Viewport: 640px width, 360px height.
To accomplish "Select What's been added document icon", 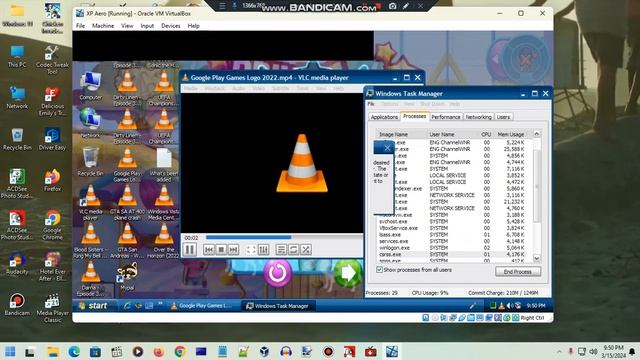I will (x=164, y=165).
